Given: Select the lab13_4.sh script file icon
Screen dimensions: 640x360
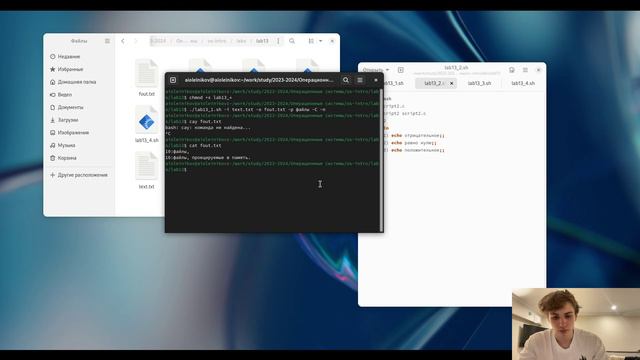Looking at the screenshot, I should click(147, 120).
